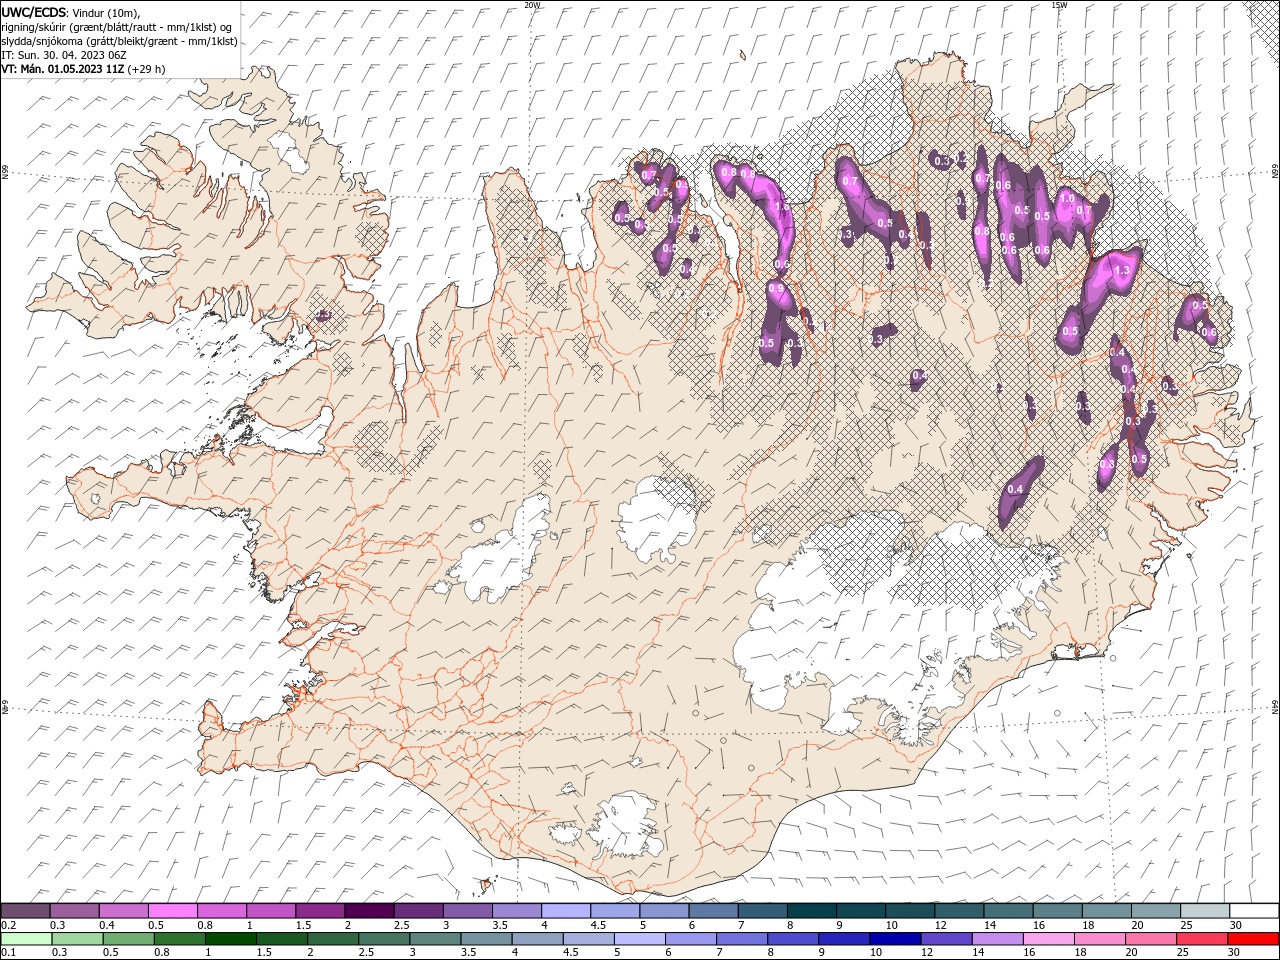
Task: Select the darkest green rain swatch between 1 and 1.5
Action: [232, 939]
